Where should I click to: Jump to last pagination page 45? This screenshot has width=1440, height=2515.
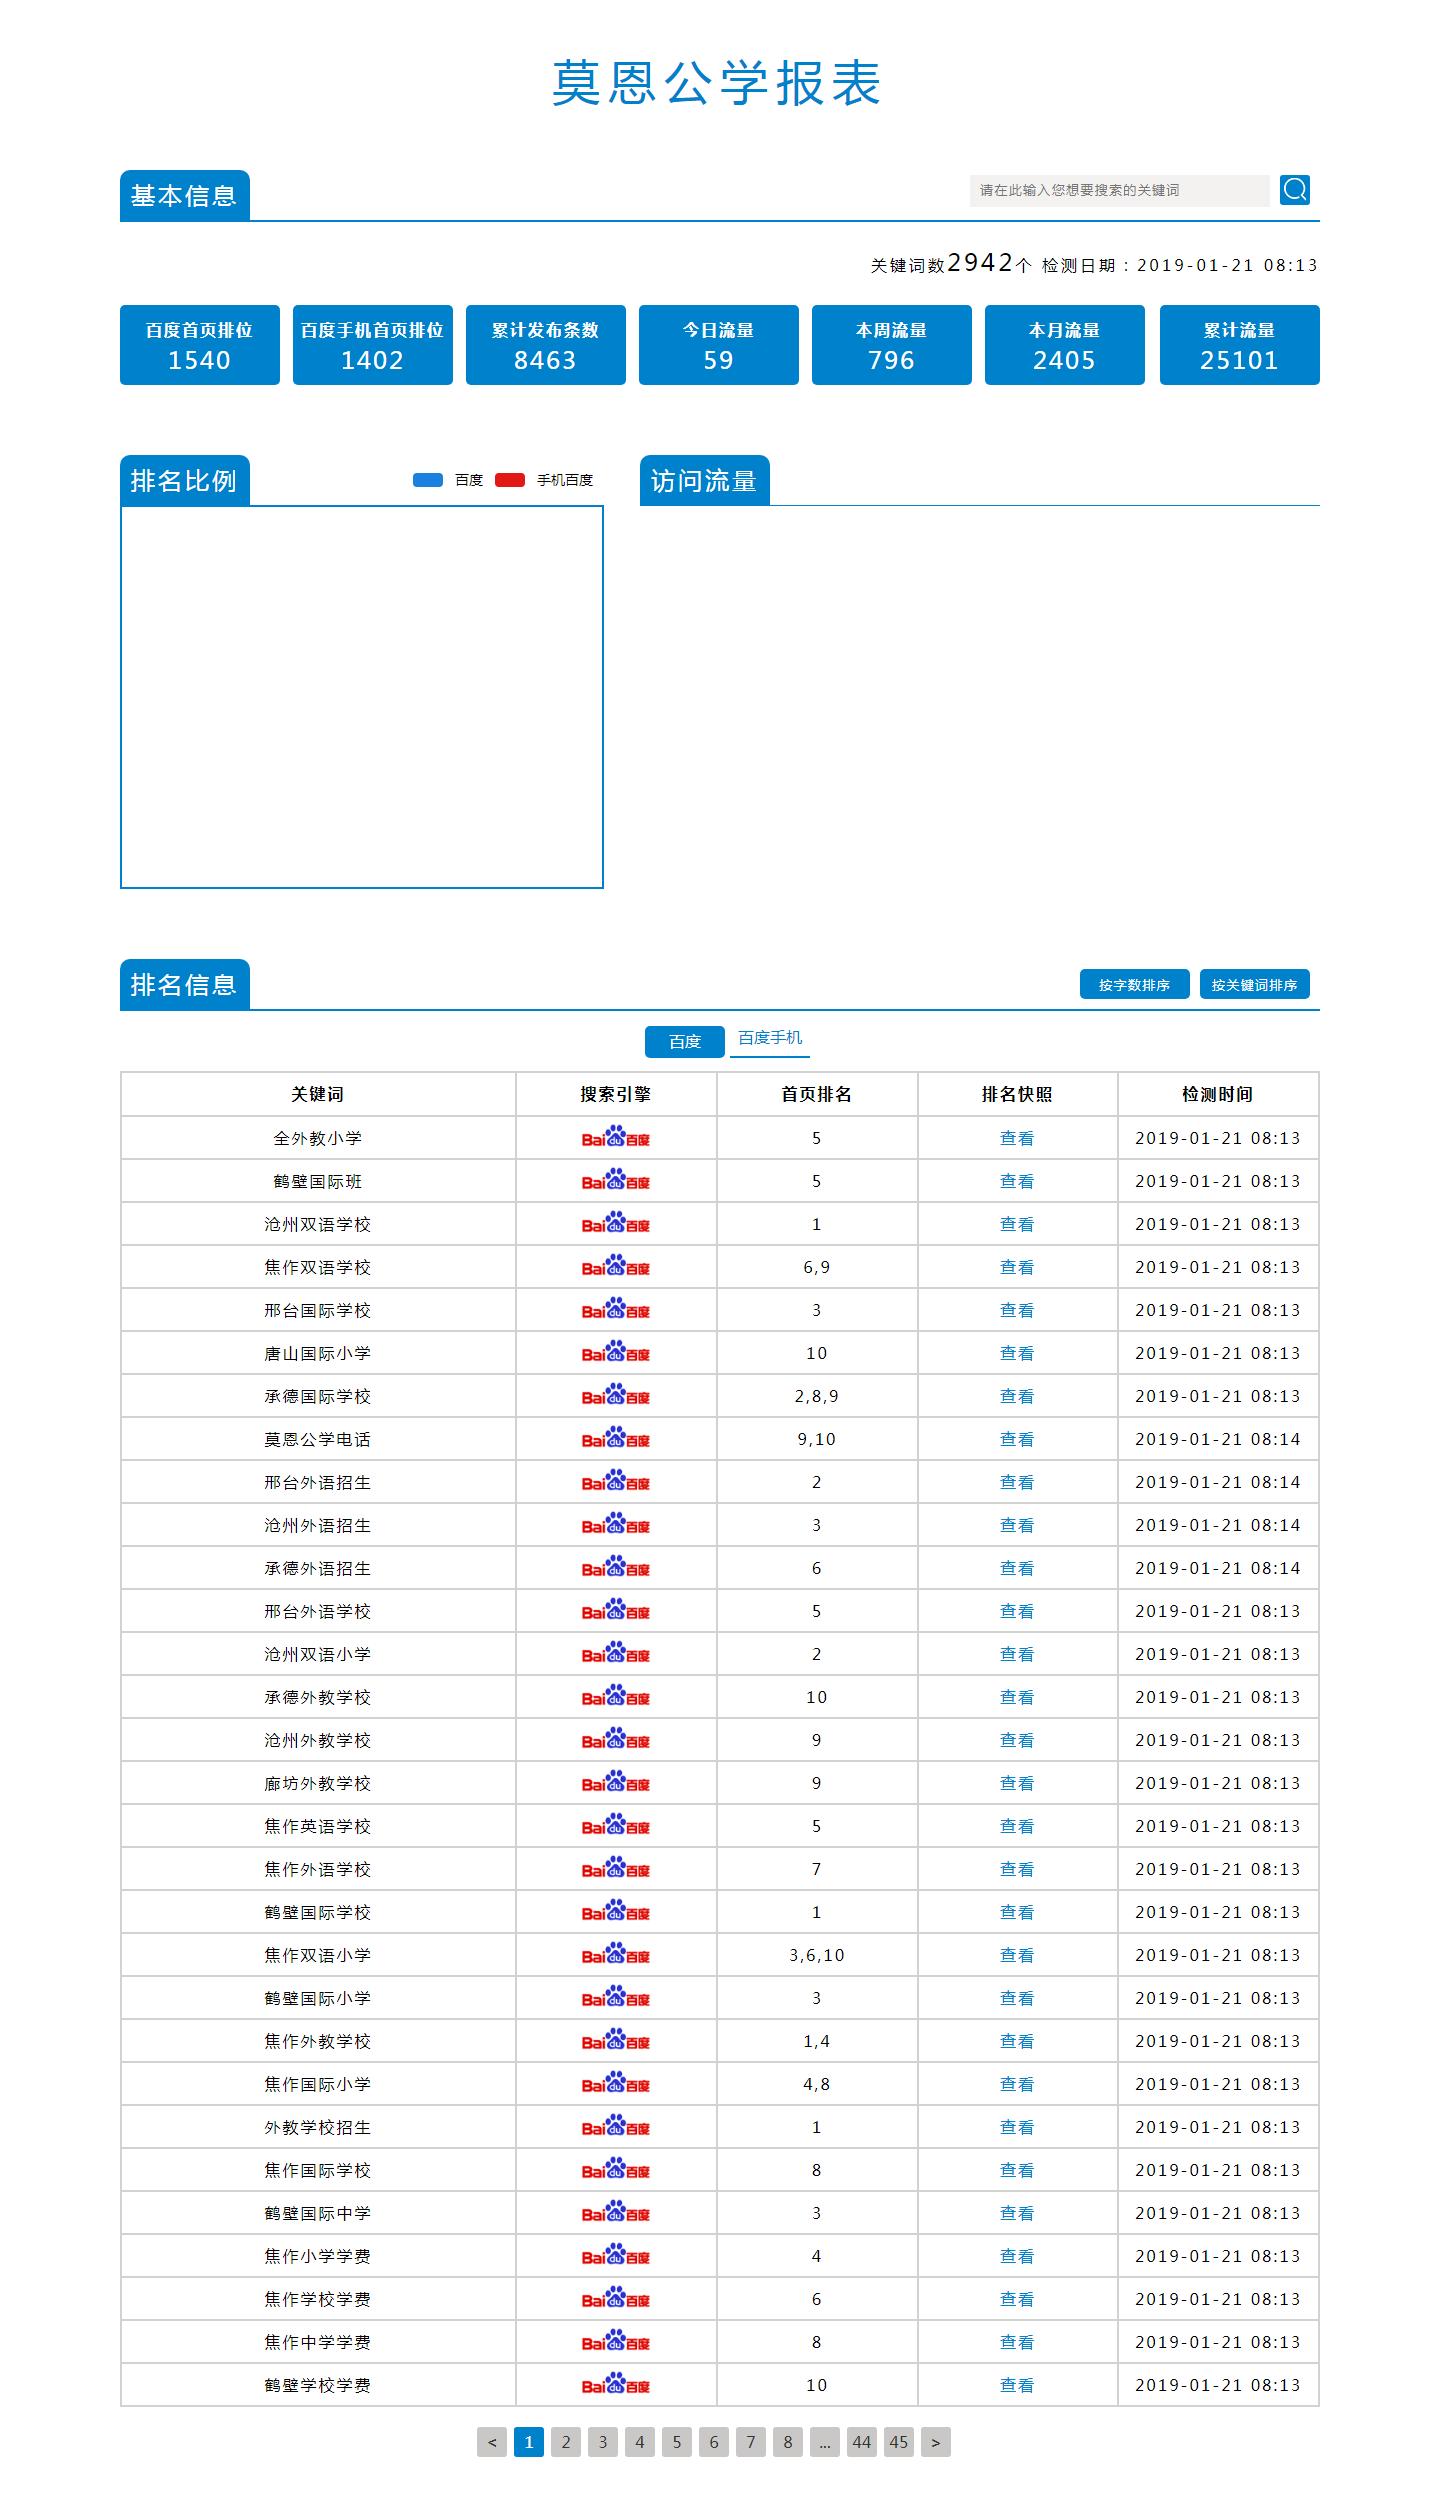click(x=899, y=2442)
